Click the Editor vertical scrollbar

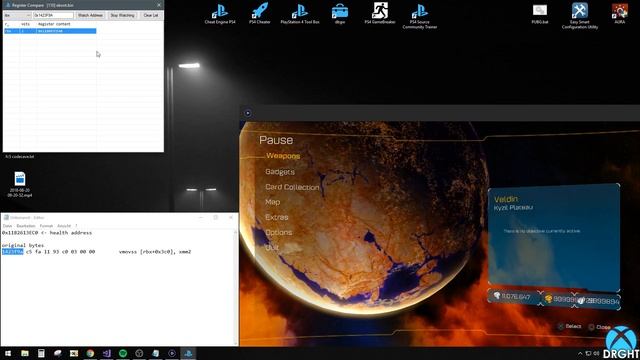click(x=236, y=287)
